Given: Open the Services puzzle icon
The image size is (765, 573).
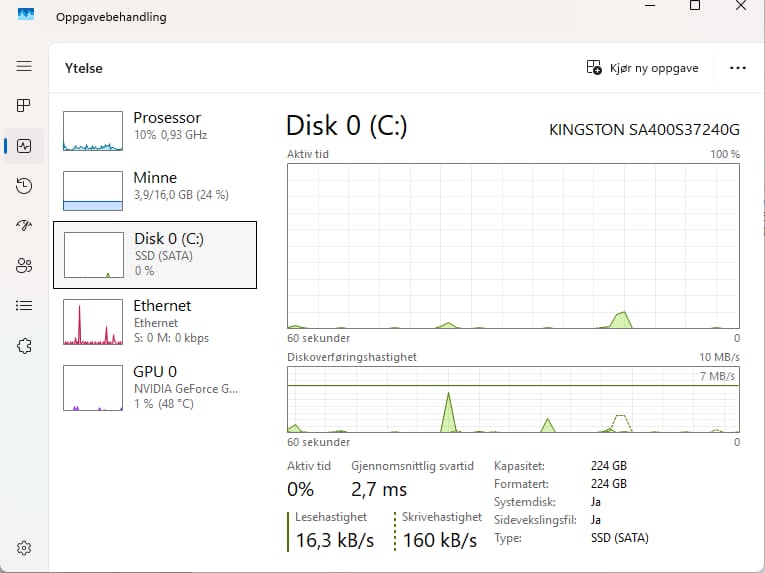Looking at the screenshot, I should pos(24,346).
